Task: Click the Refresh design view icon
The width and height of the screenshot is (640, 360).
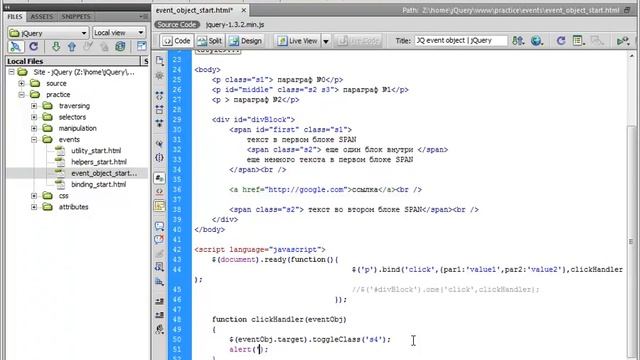Action: coord(561,41)
